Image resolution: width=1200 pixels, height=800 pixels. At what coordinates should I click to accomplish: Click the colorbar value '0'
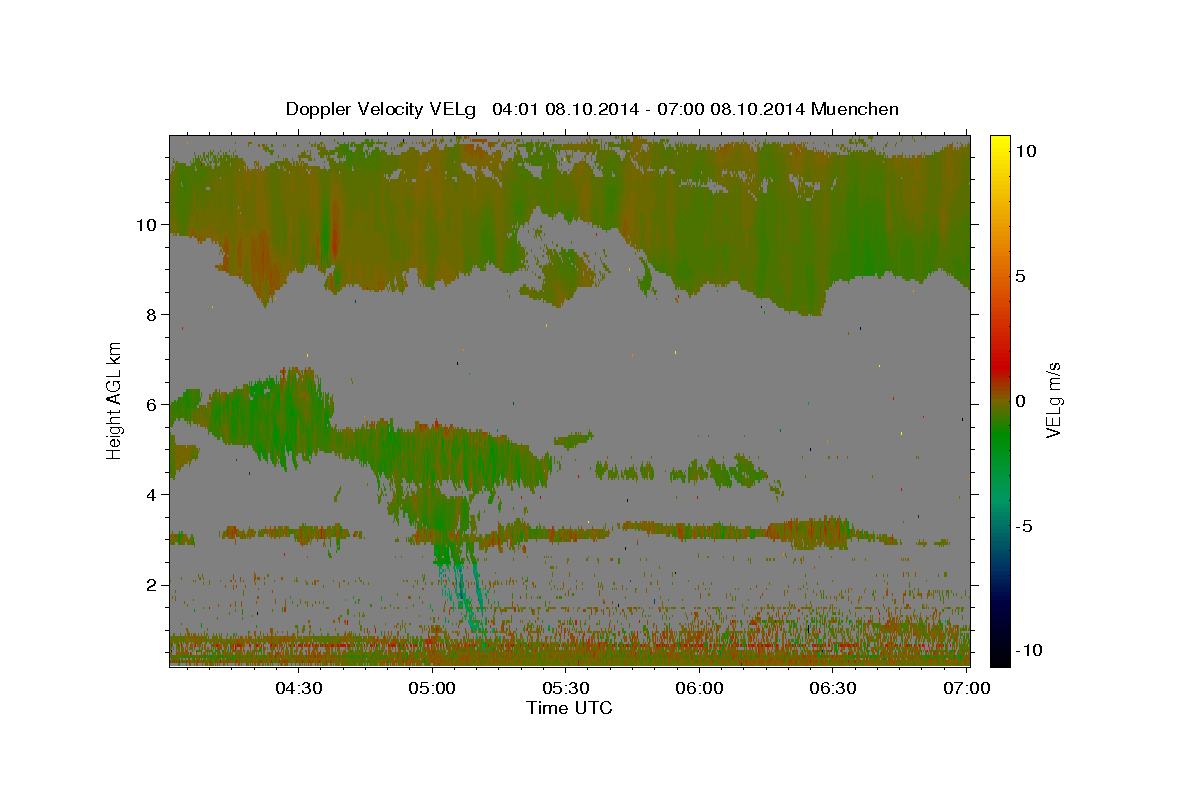click(1022, 401)
